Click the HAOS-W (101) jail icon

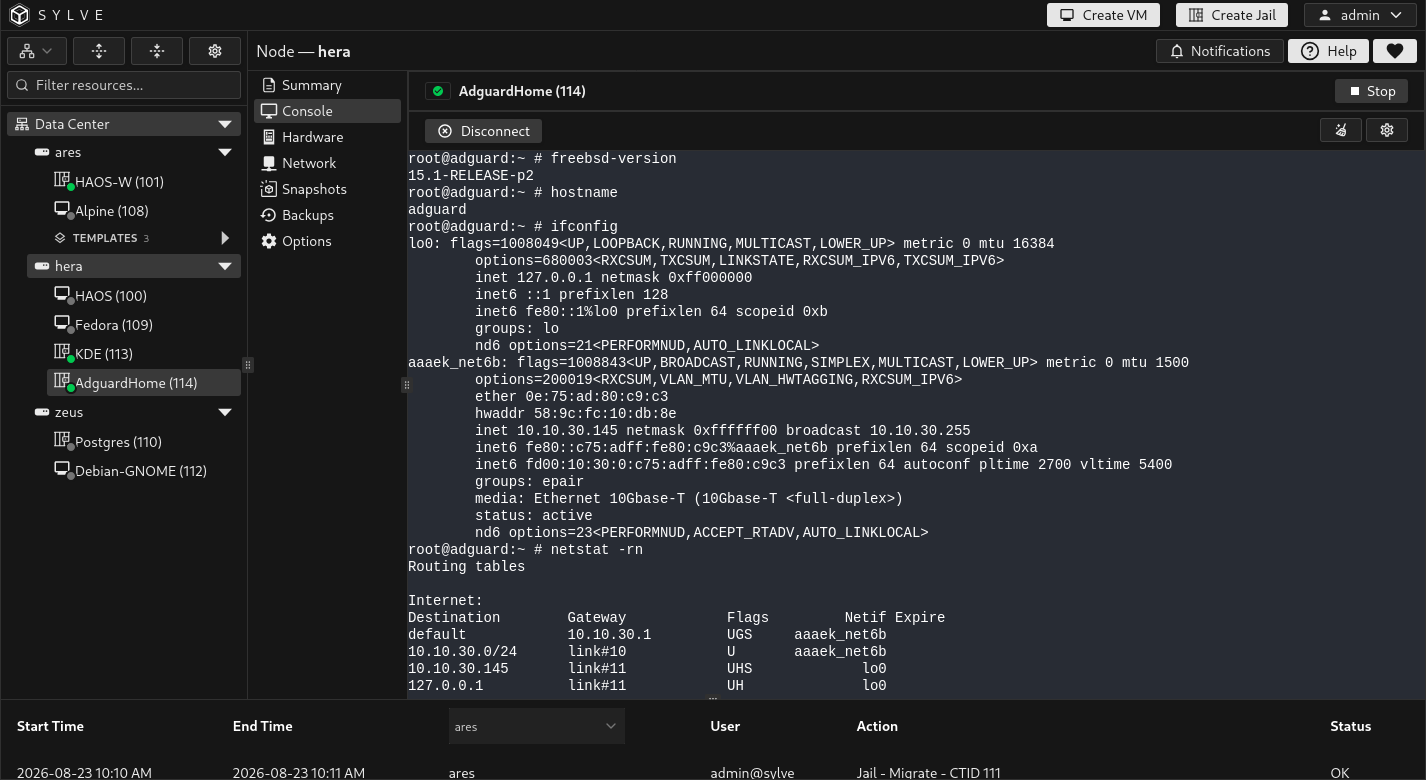click(x=62, y=181)
